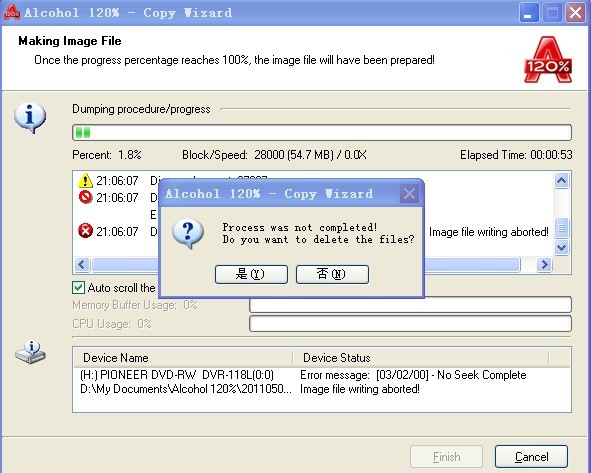Click the blue info speech bubble icon
591x473 pixels.
30,118
